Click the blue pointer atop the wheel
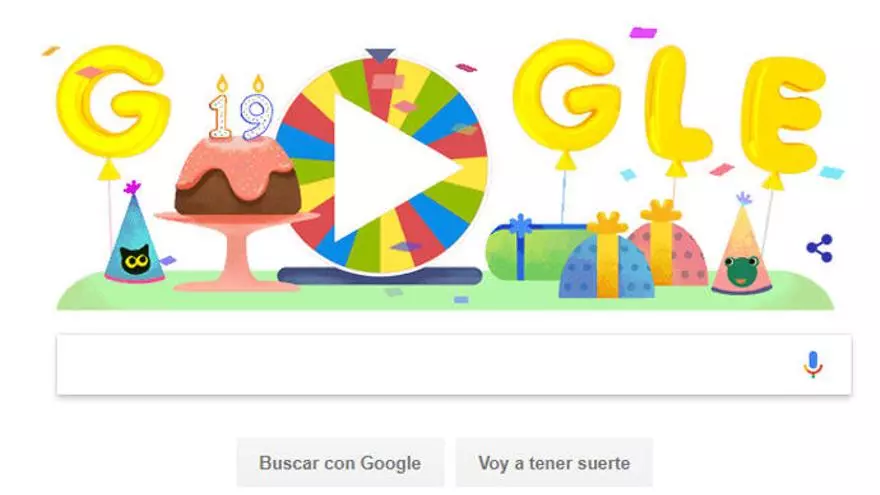 coord(380,55)
